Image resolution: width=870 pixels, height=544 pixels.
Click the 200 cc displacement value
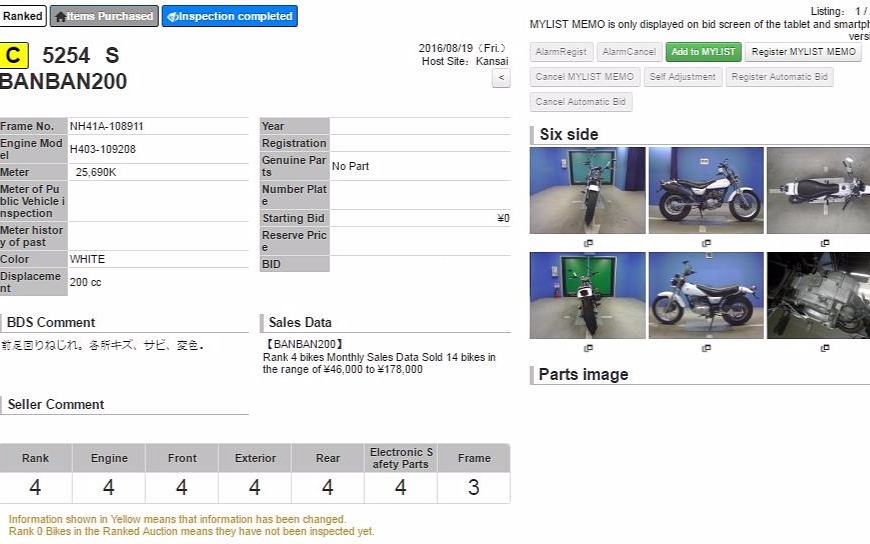[85, 282]
